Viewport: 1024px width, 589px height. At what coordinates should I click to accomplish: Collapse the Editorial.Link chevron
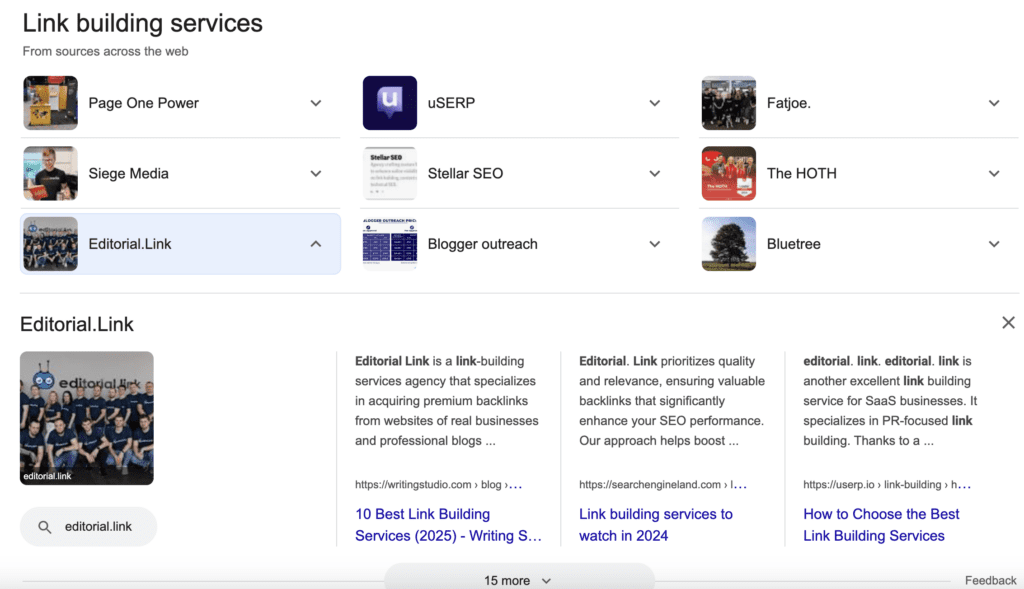[316, 244]
